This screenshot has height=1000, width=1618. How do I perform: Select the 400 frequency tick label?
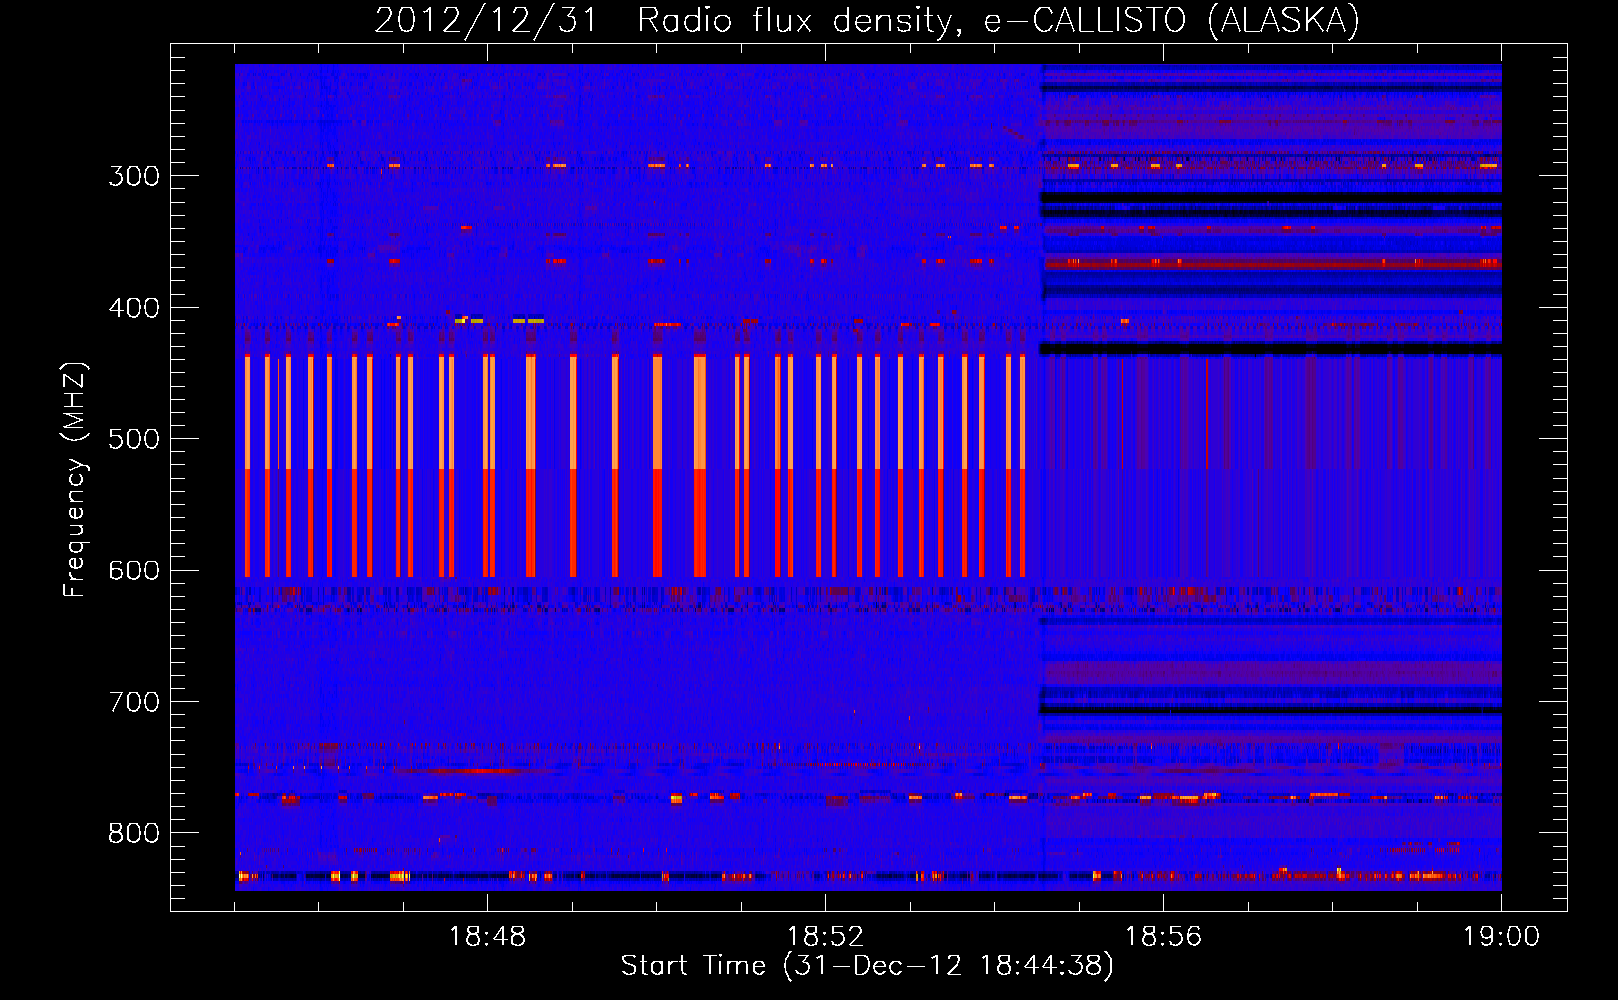point(134,308)
